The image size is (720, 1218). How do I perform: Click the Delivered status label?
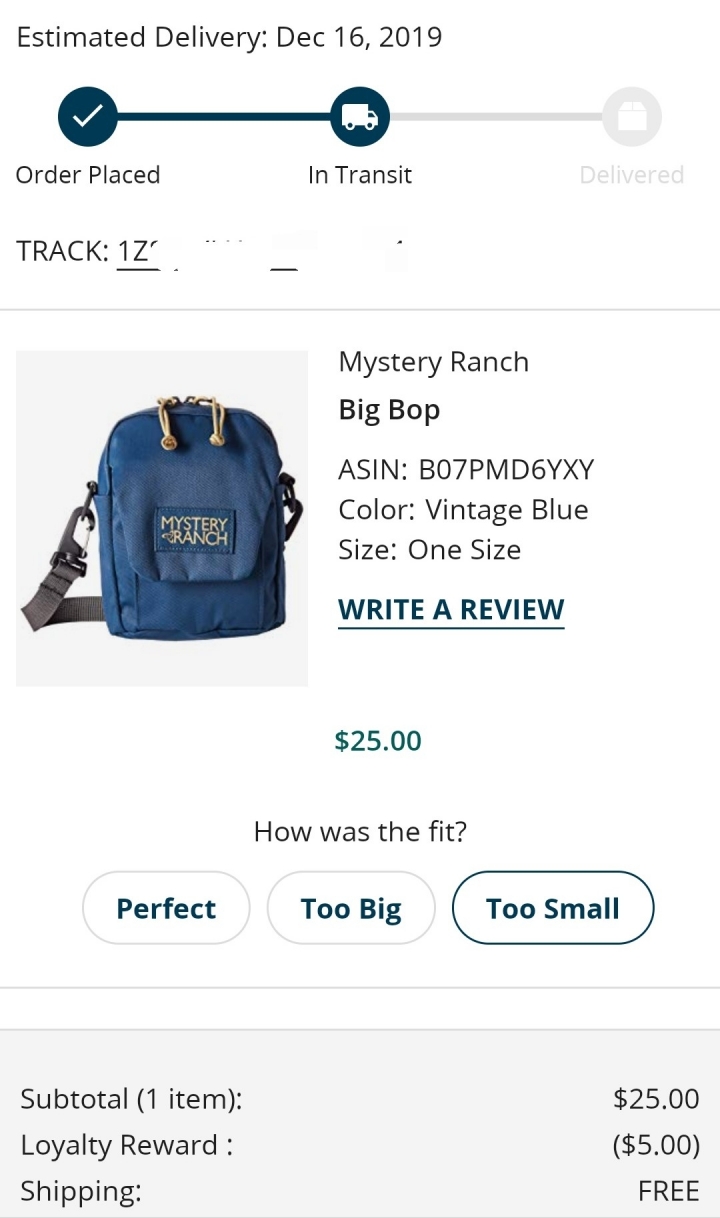tap(632, 175)
